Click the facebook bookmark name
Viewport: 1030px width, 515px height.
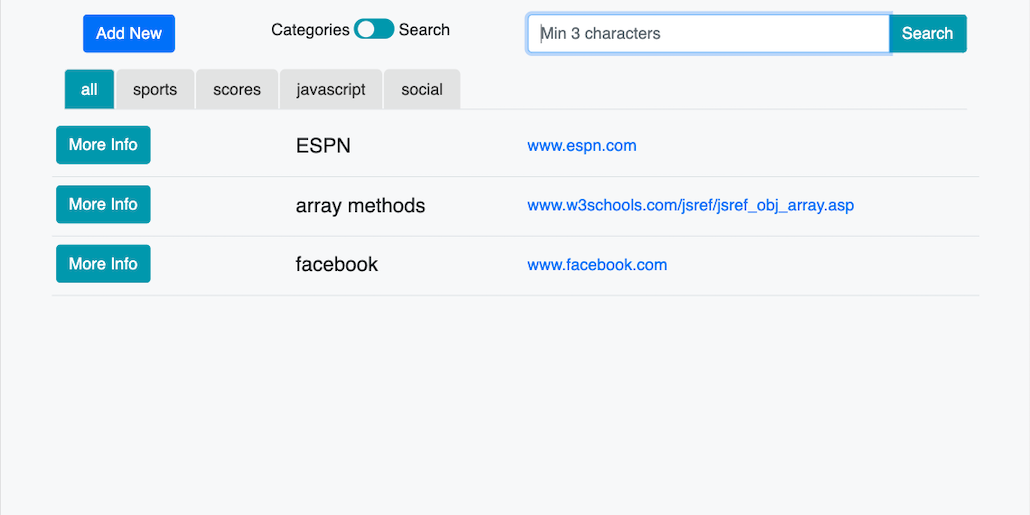337,265
